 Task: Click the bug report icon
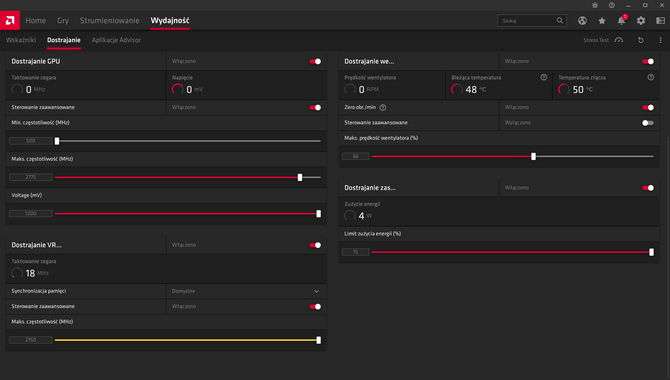pos(595,5)
